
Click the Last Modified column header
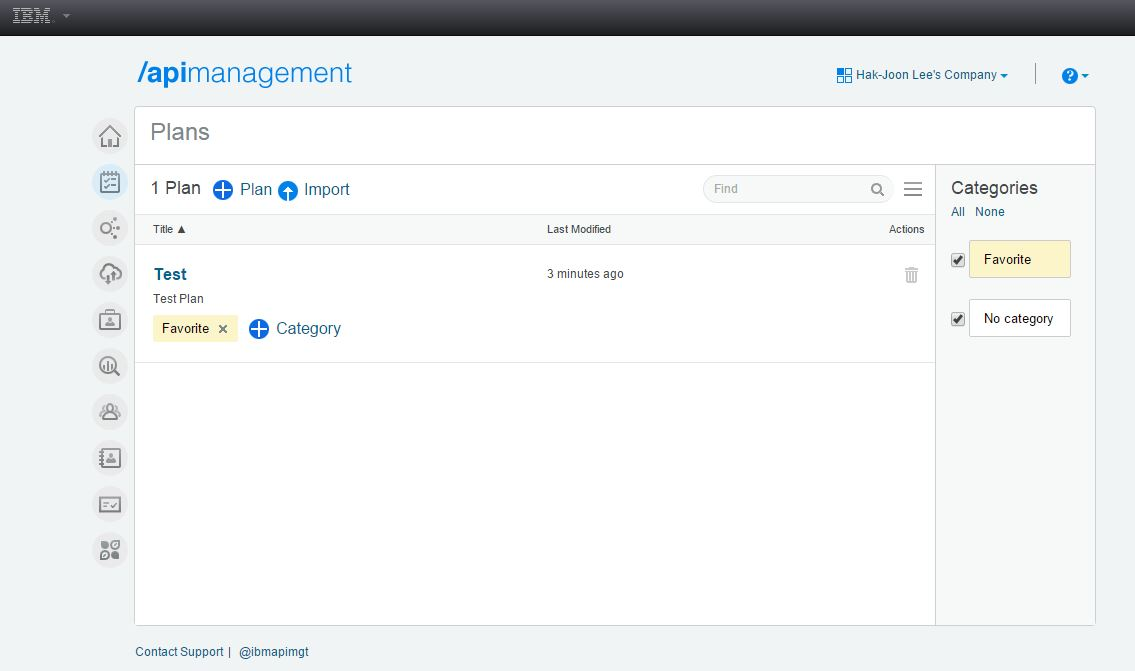tap(578, 229)
